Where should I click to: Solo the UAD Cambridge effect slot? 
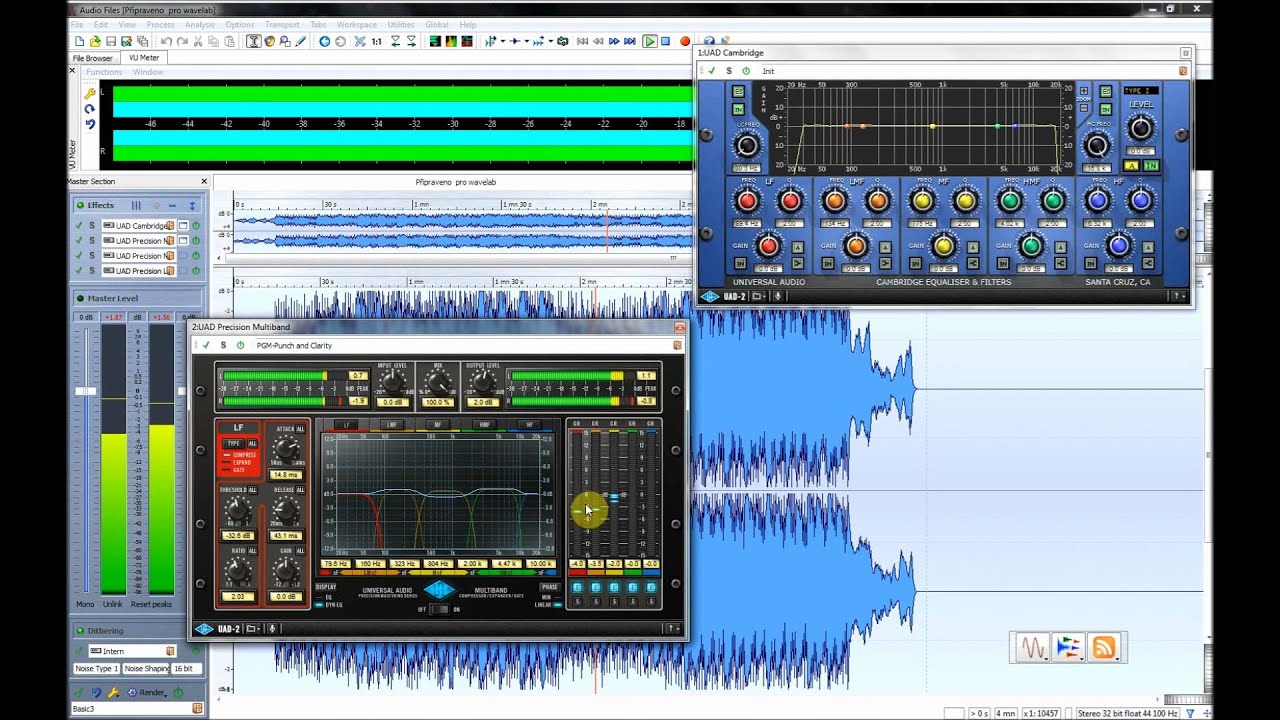tap(92, 226)
